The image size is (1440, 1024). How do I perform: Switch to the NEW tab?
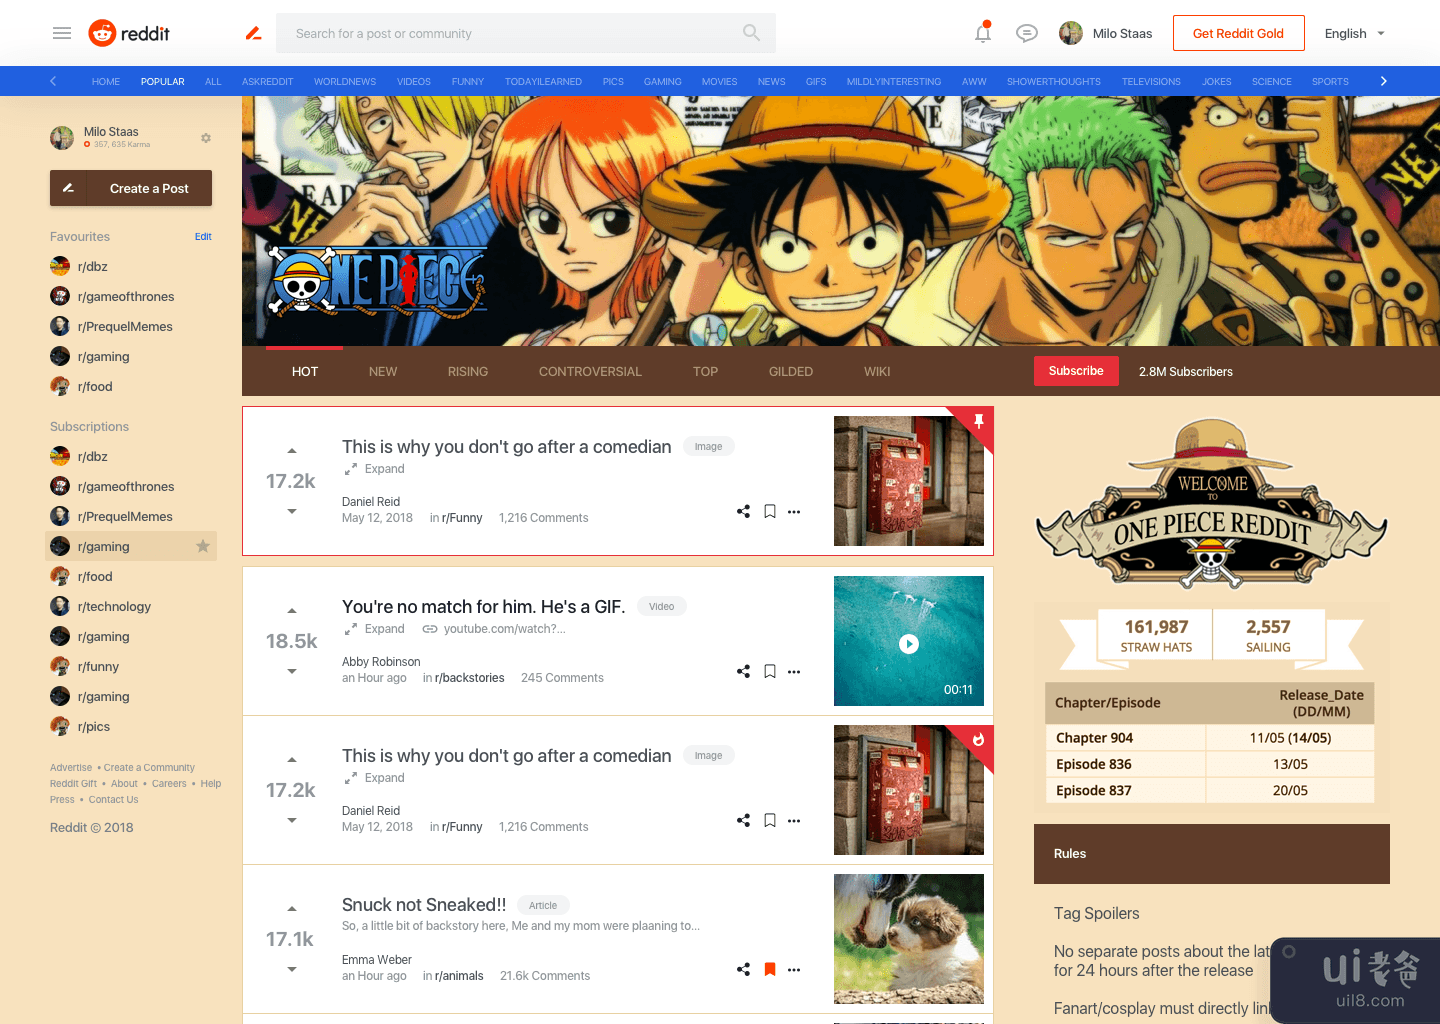point(383,371)
